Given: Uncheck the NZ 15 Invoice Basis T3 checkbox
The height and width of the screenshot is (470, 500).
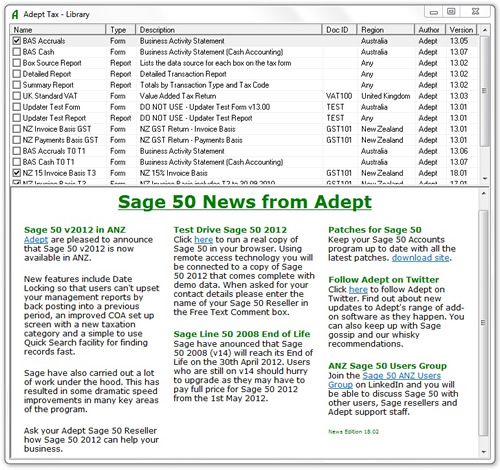Looking at the screenshot, I should click(16, 173).
